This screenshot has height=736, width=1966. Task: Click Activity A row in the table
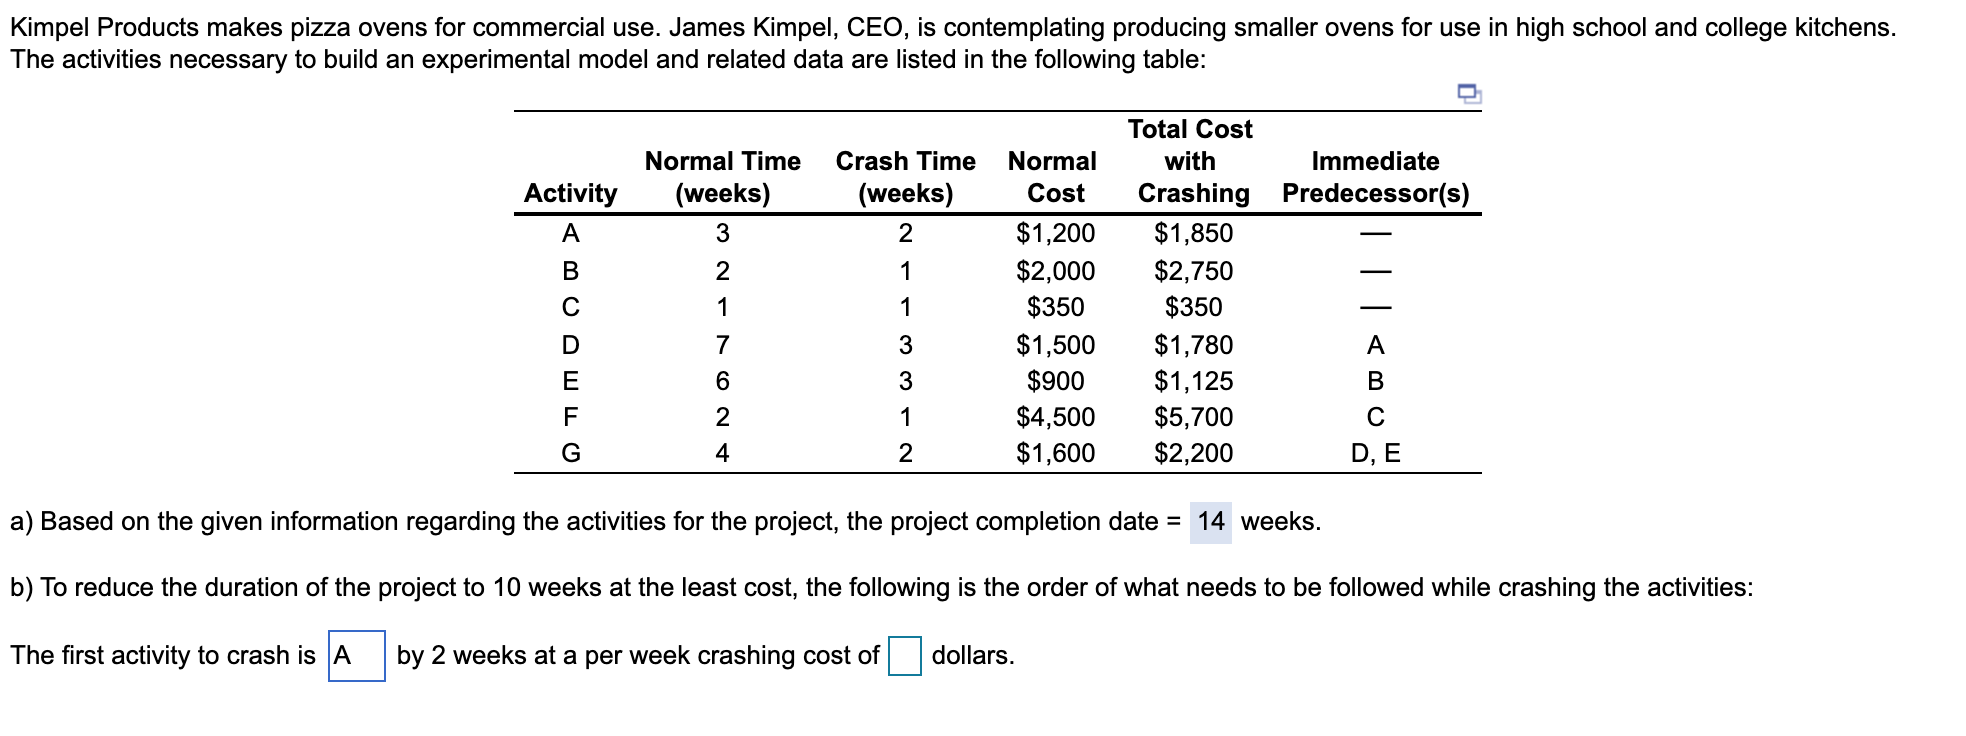[570, 233]
